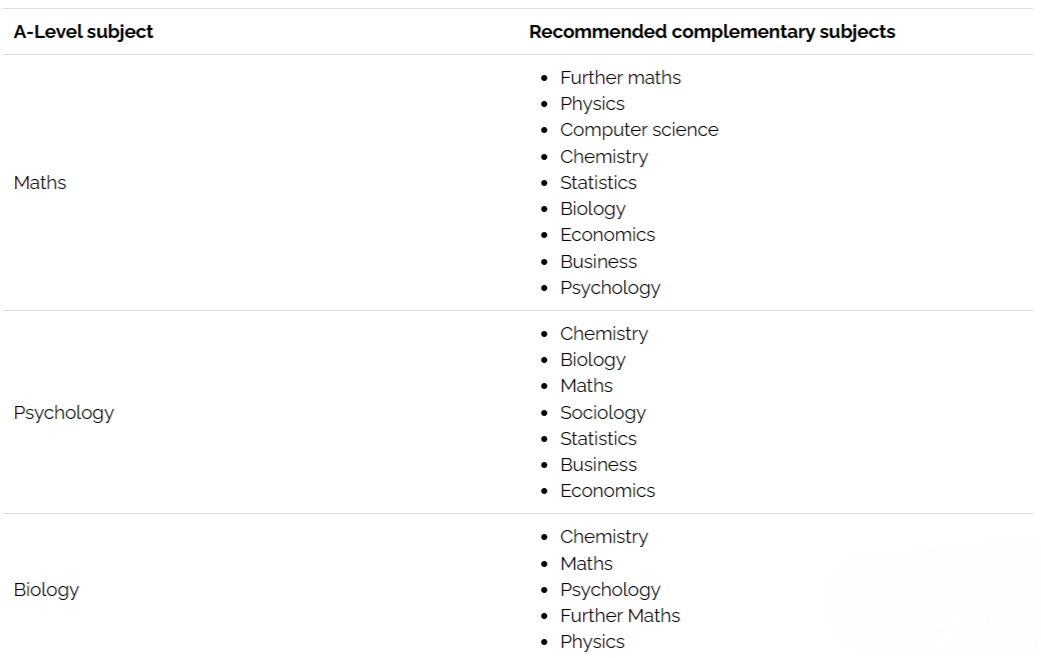
Task: Click 'Chemistry' in the Maths row list
Action: [x=603, y=157]
